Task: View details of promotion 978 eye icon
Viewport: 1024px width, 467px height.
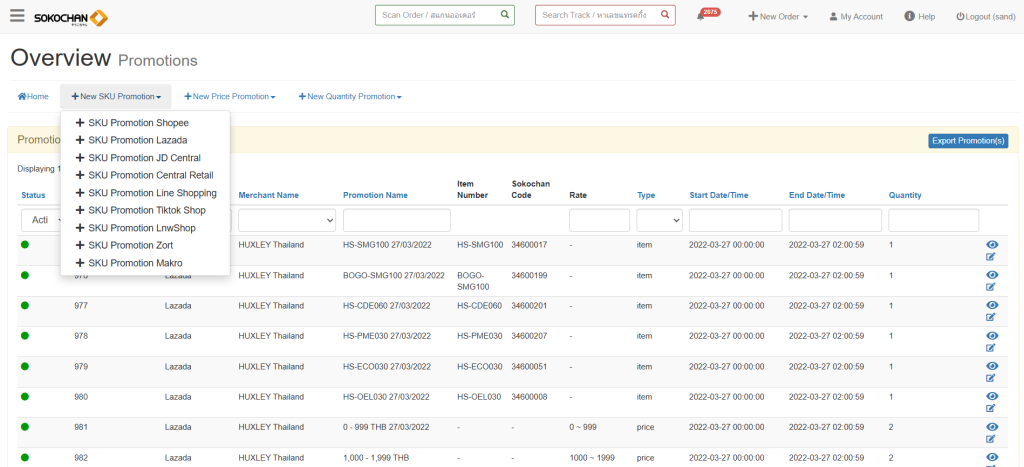Action: point(991,335)
